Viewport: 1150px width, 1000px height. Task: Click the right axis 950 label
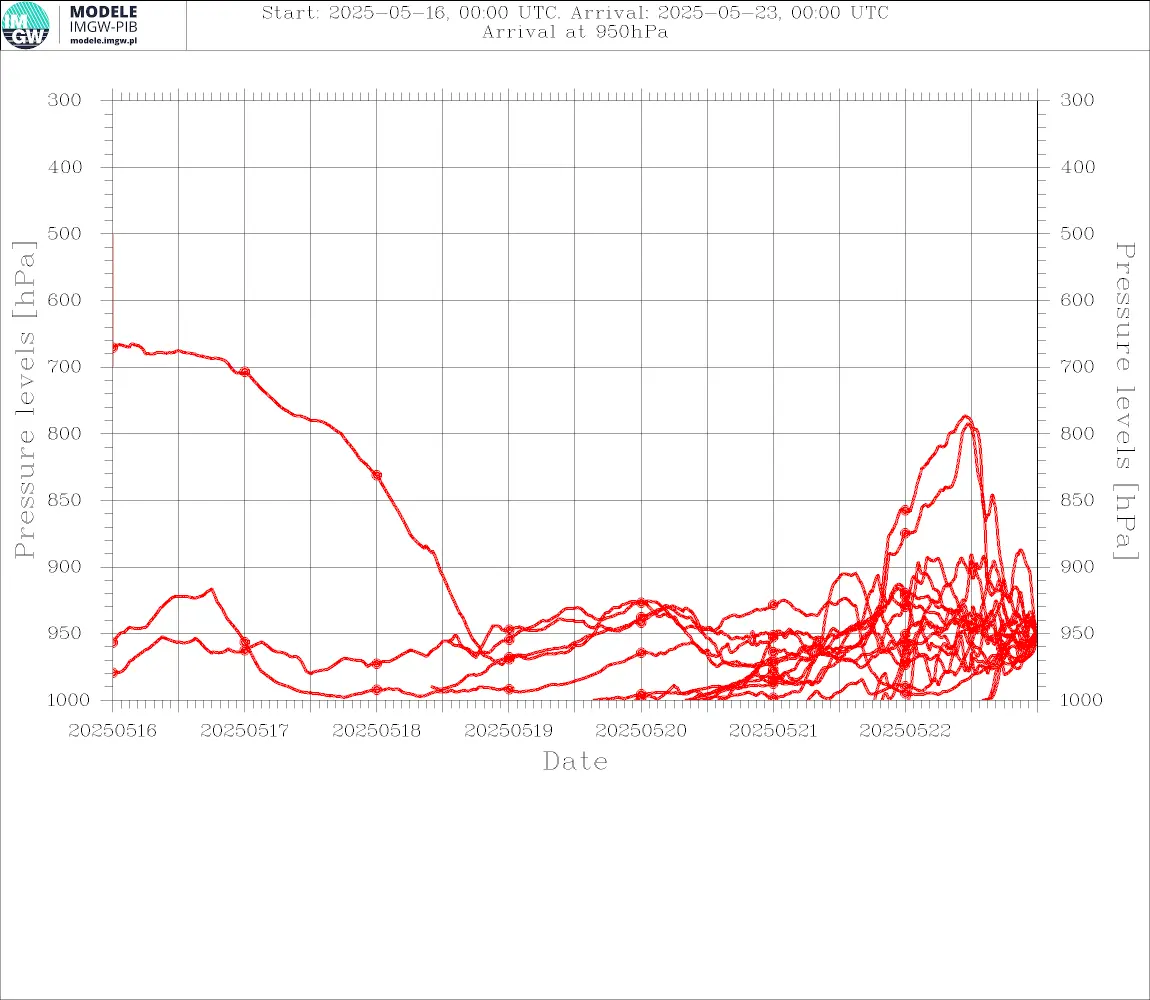click(x=1077, y=633)
